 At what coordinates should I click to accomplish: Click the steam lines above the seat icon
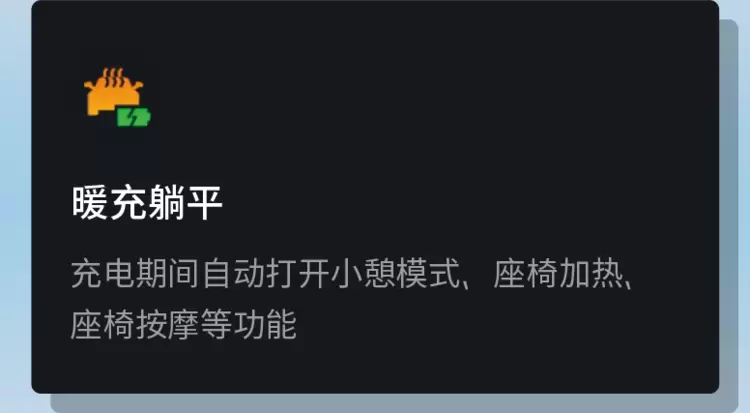click(x=114, y=78)
